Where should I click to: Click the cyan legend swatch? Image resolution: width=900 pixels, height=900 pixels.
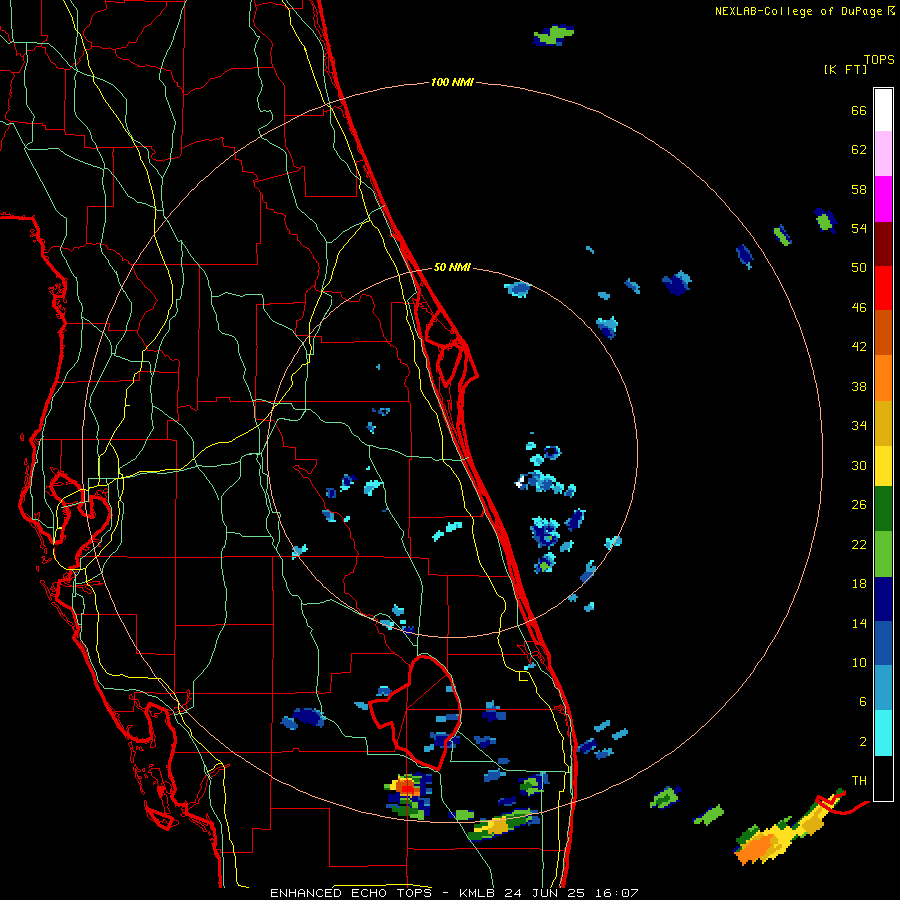pyautogui.click(x=883, y=733)
